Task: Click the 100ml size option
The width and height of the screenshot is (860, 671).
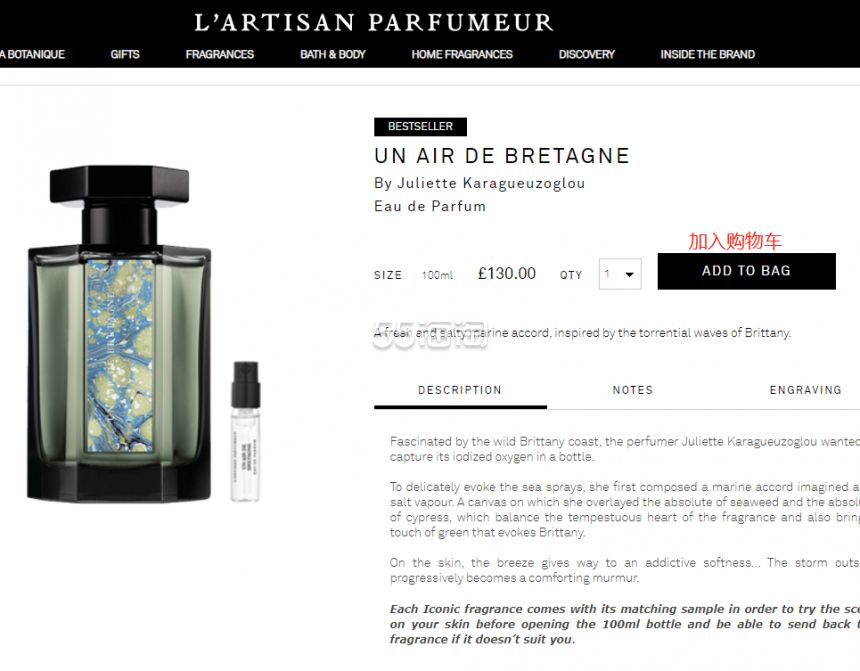Action: [x=437, y=275]
